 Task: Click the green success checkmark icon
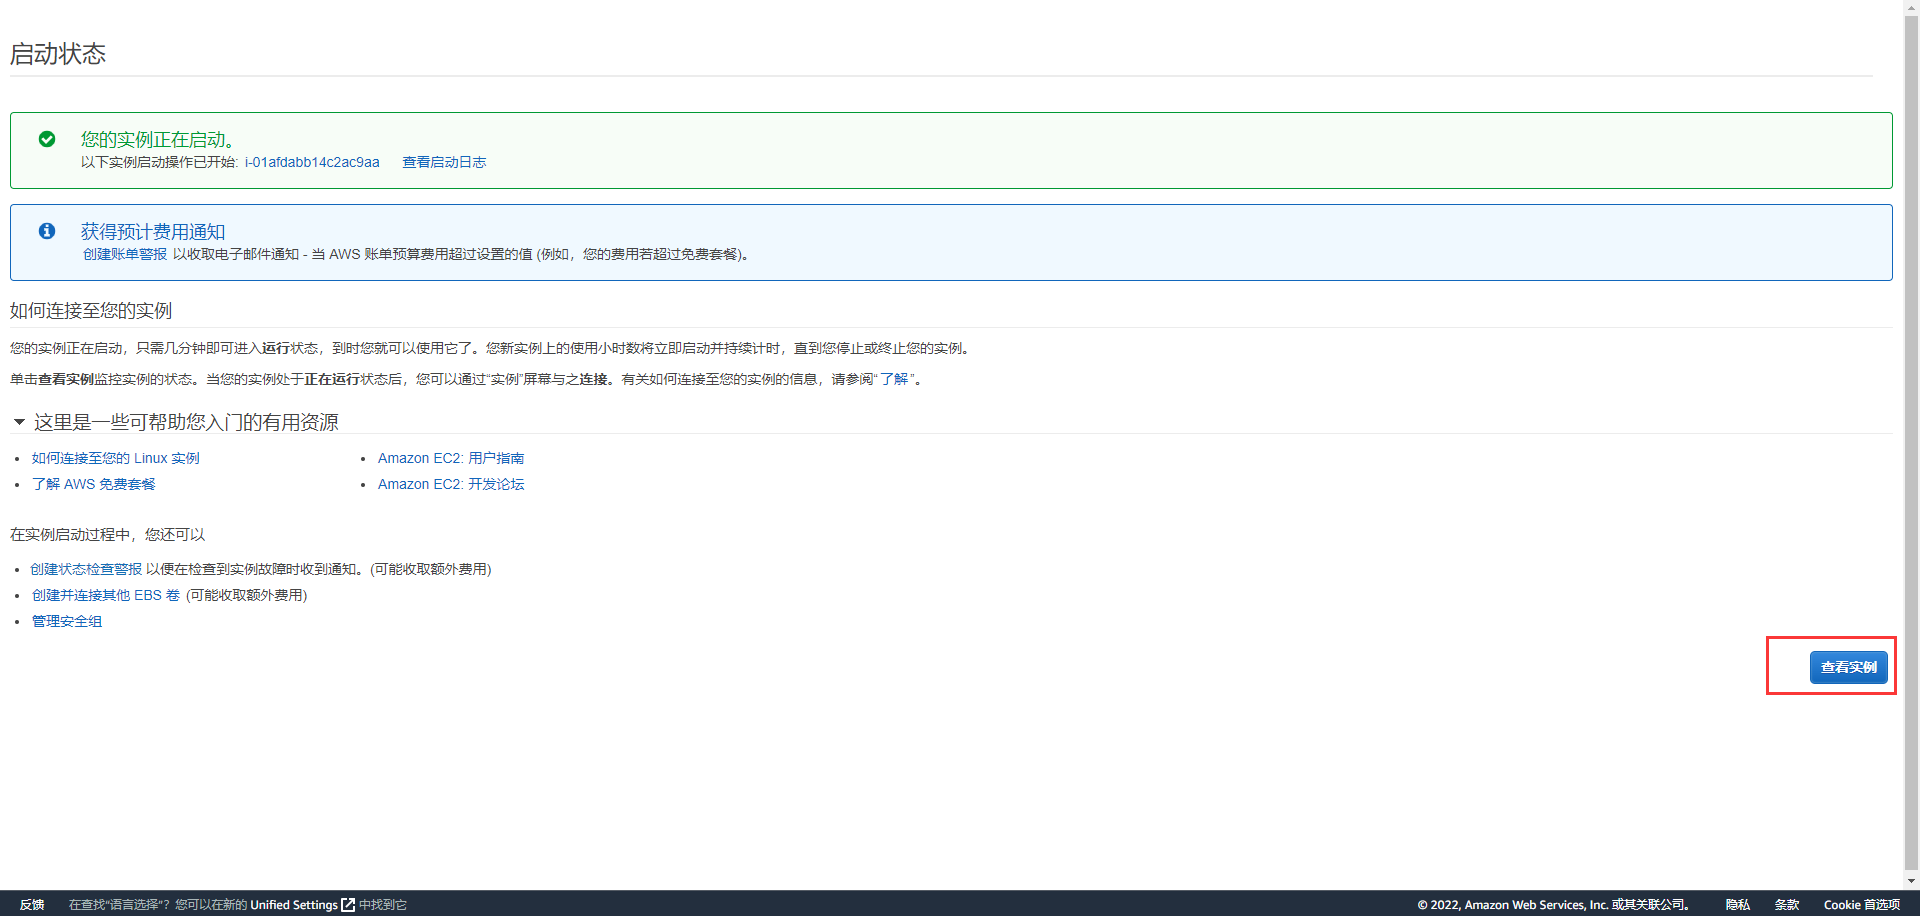47,139
